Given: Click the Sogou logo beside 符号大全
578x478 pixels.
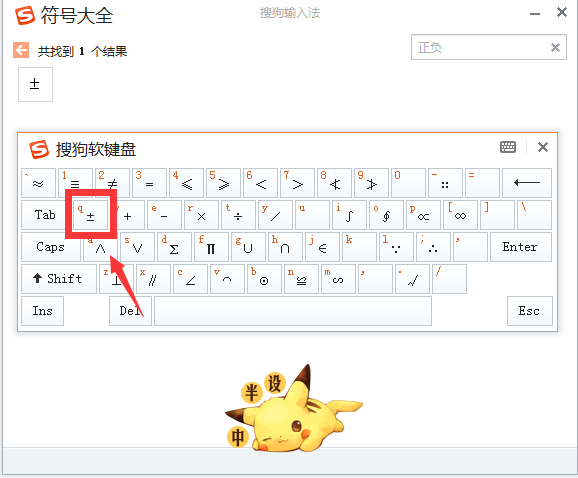Looking at the screenshot, I should (25, 16).
